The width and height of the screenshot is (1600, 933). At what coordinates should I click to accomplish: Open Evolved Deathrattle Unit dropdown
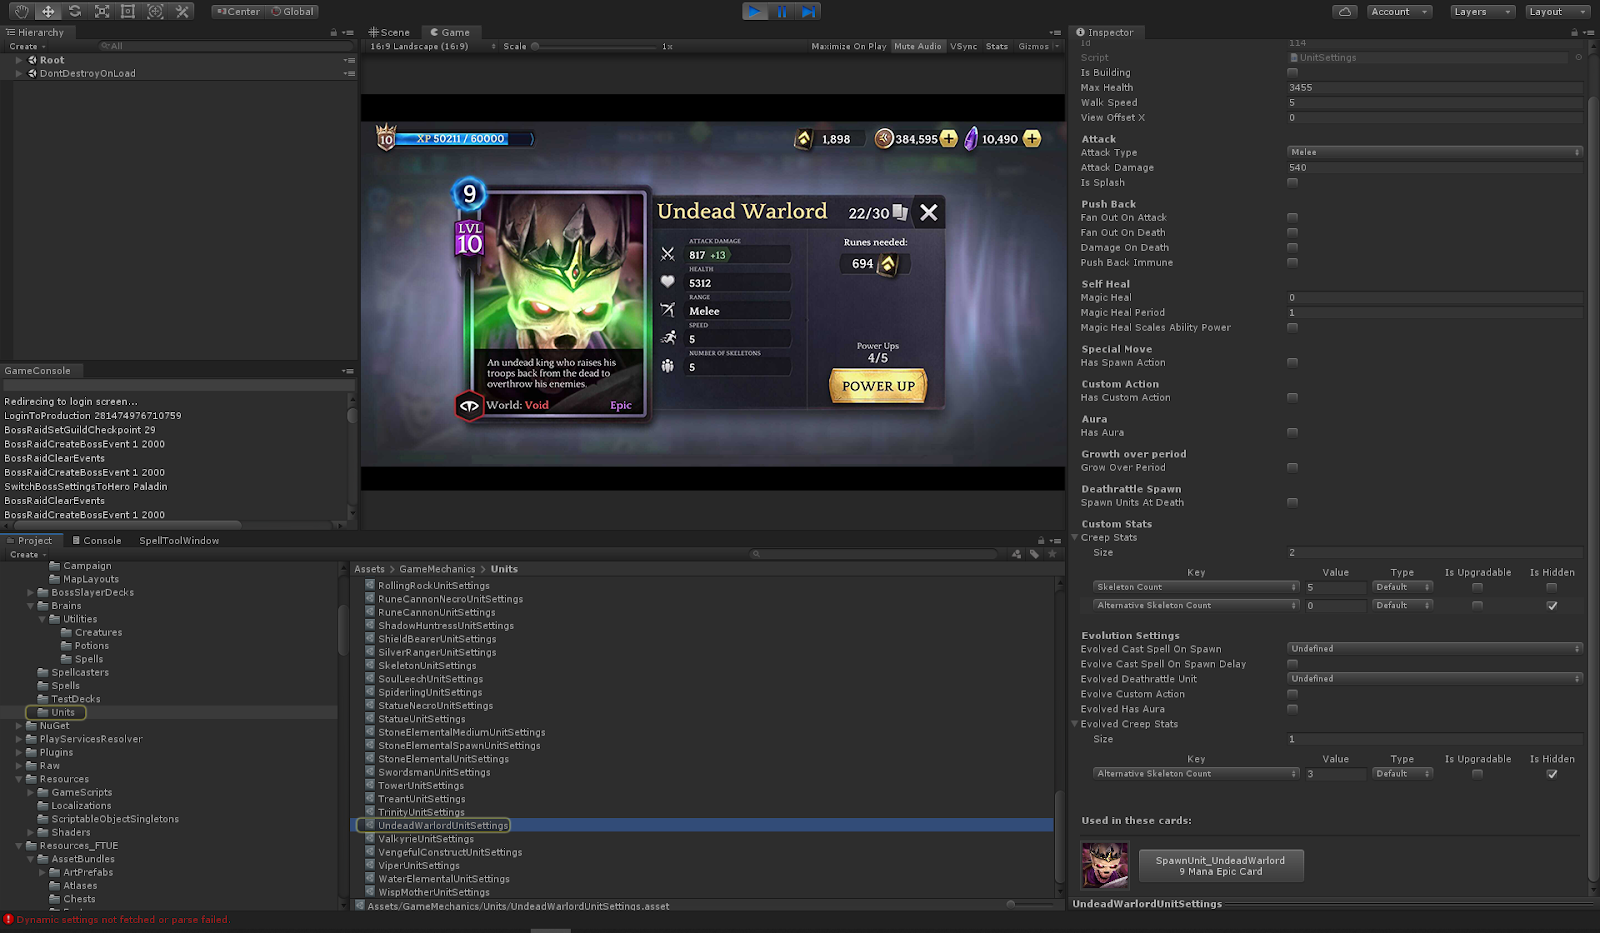(x=1435, y=679)
